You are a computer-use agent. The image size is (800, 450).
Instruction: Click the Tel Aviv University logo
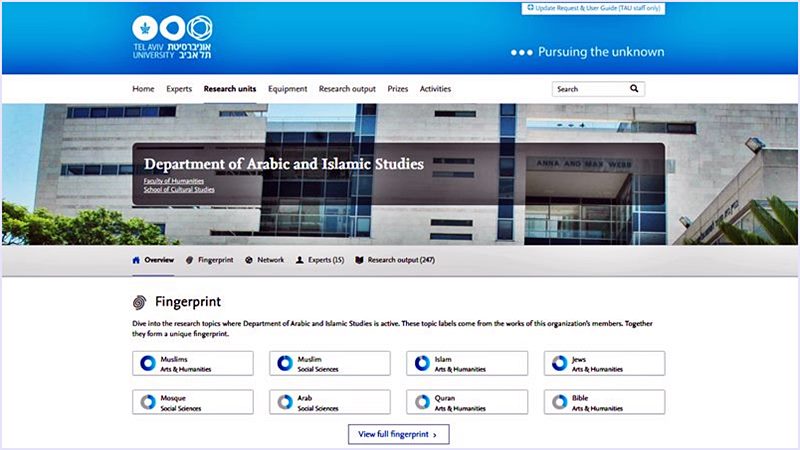(185, 37)
